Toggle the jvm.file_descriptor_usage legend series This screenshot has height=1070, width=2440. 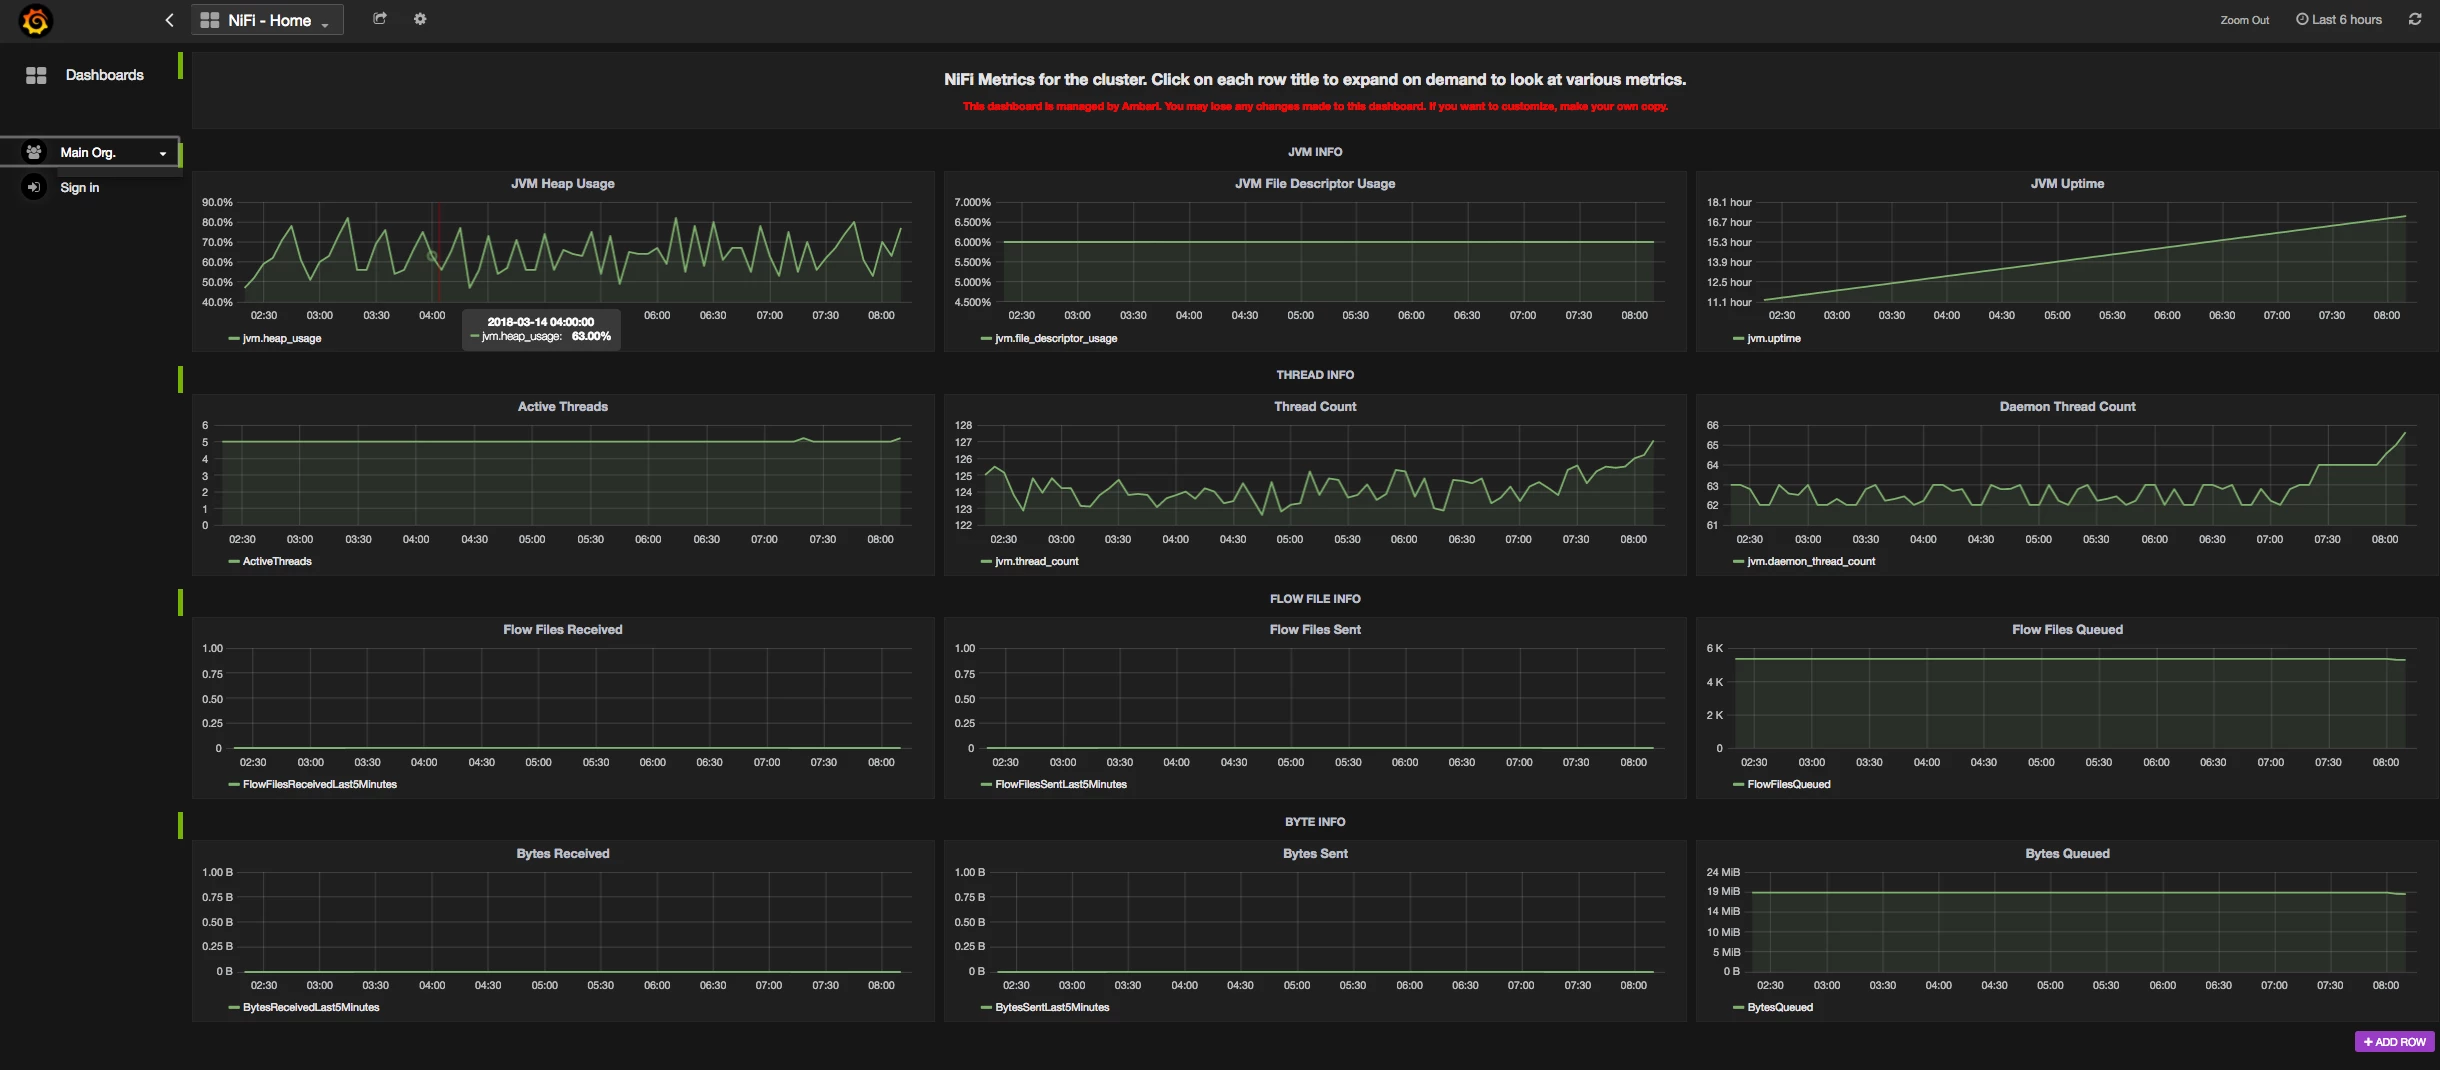click(1056, 339)
